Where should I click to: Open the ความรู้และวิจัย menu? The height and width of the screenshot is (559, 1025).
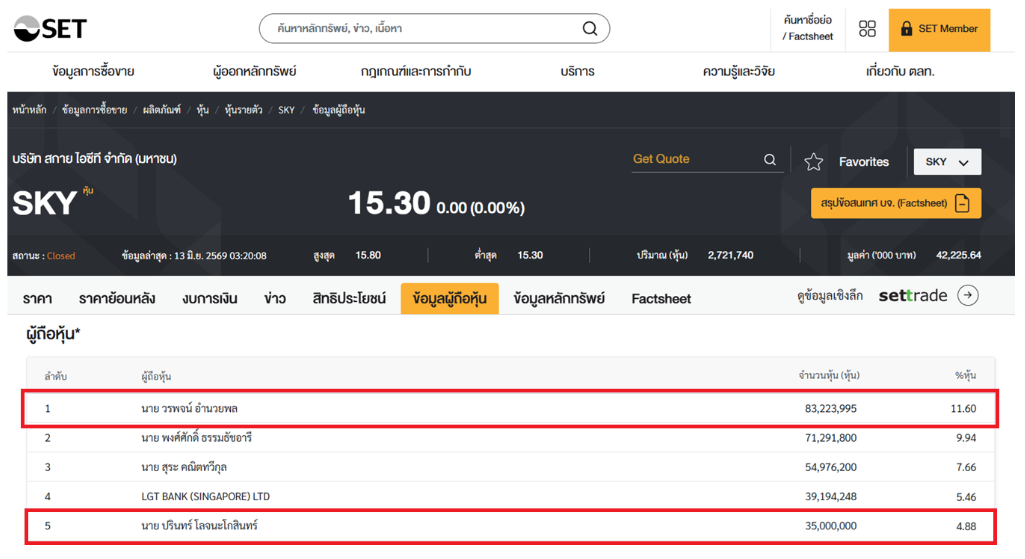(739, 71)
